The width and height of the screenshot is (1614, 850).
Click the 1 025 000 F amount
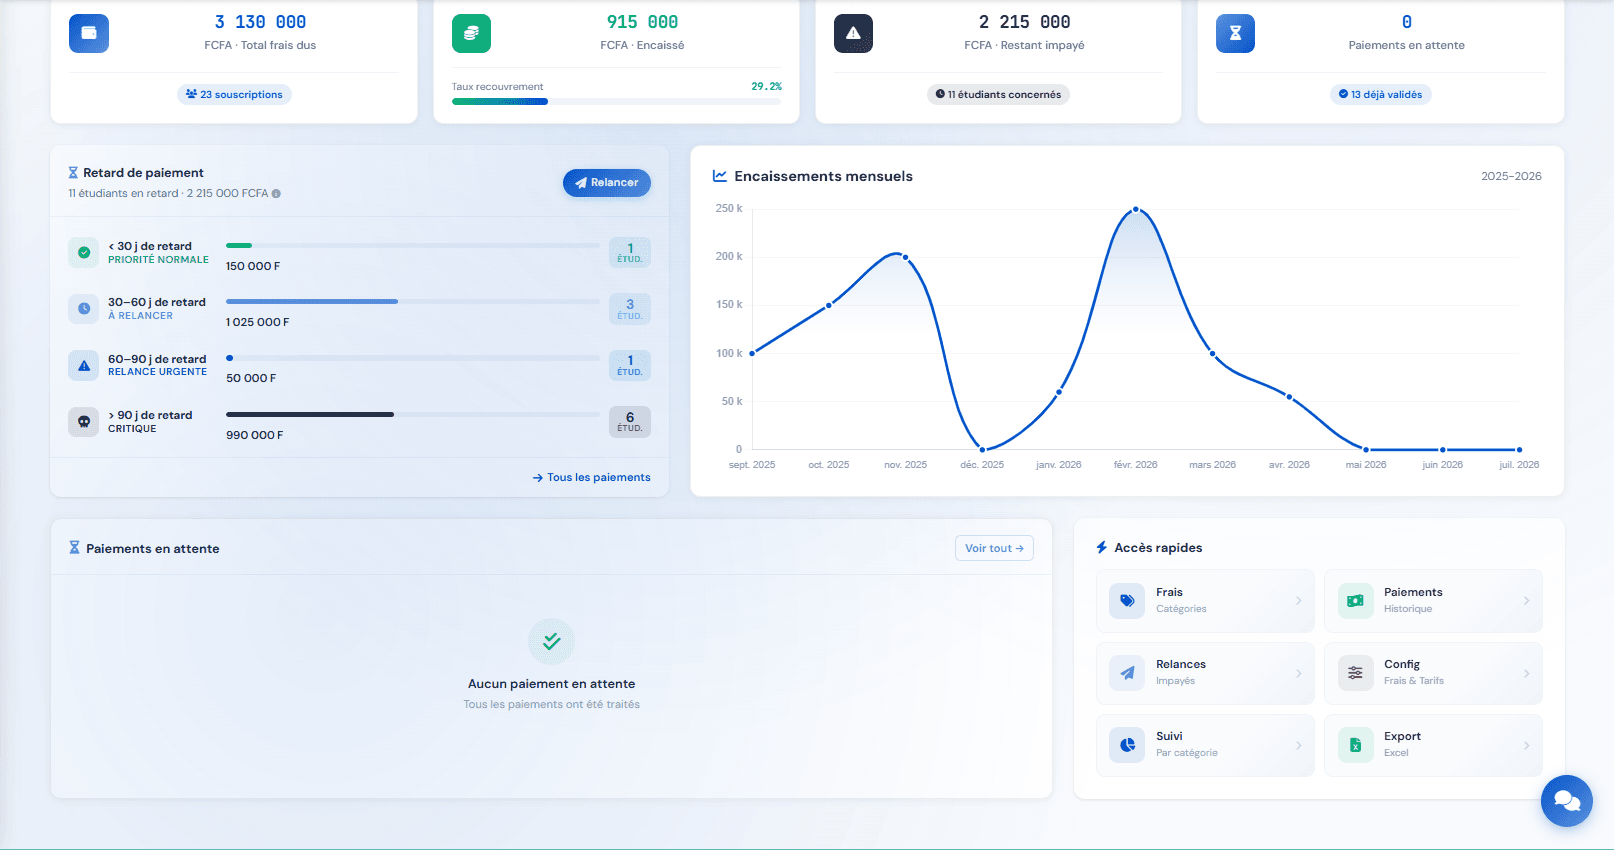coord(258,322)
